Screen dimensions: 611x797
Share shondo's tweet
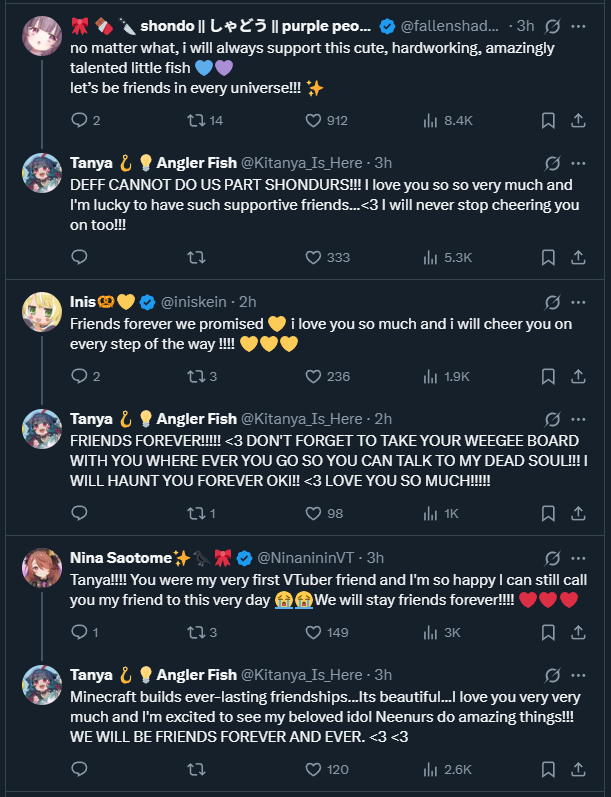578,120
